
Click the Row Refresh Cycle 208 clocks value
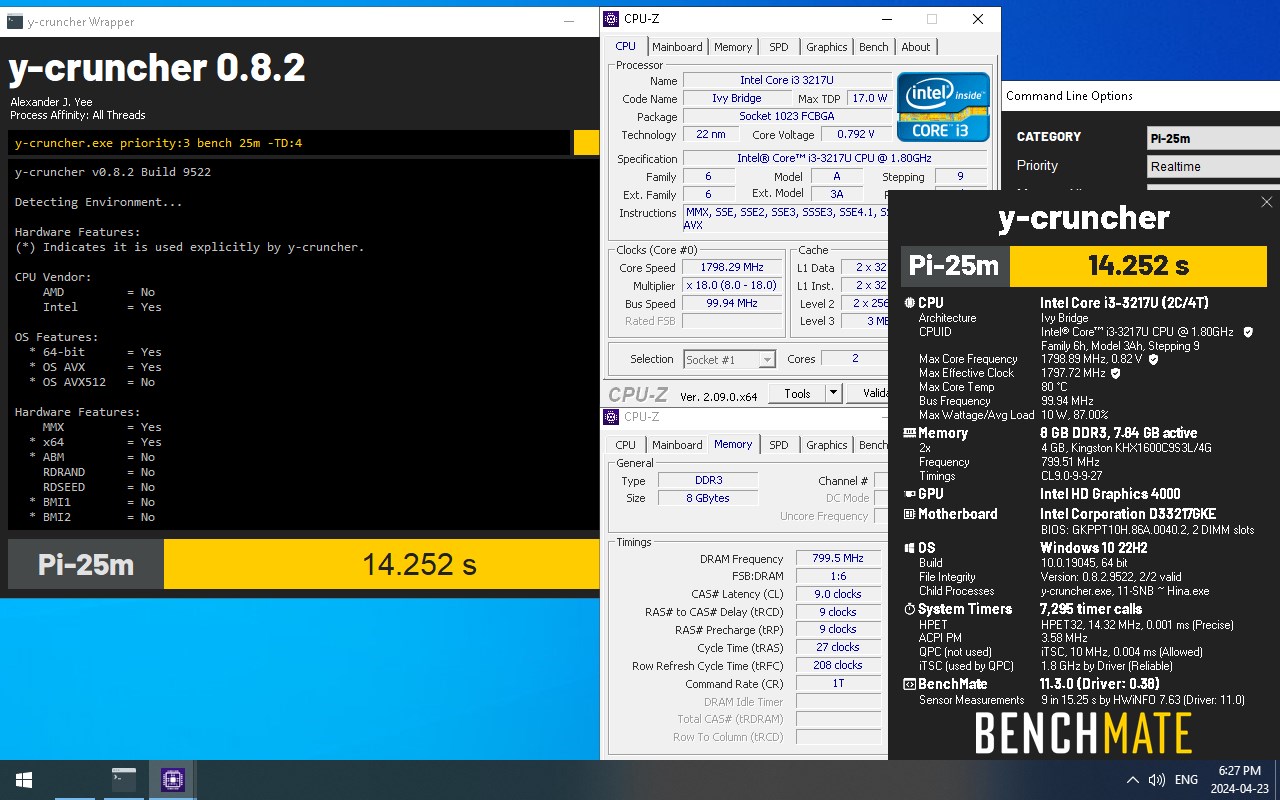838,666
